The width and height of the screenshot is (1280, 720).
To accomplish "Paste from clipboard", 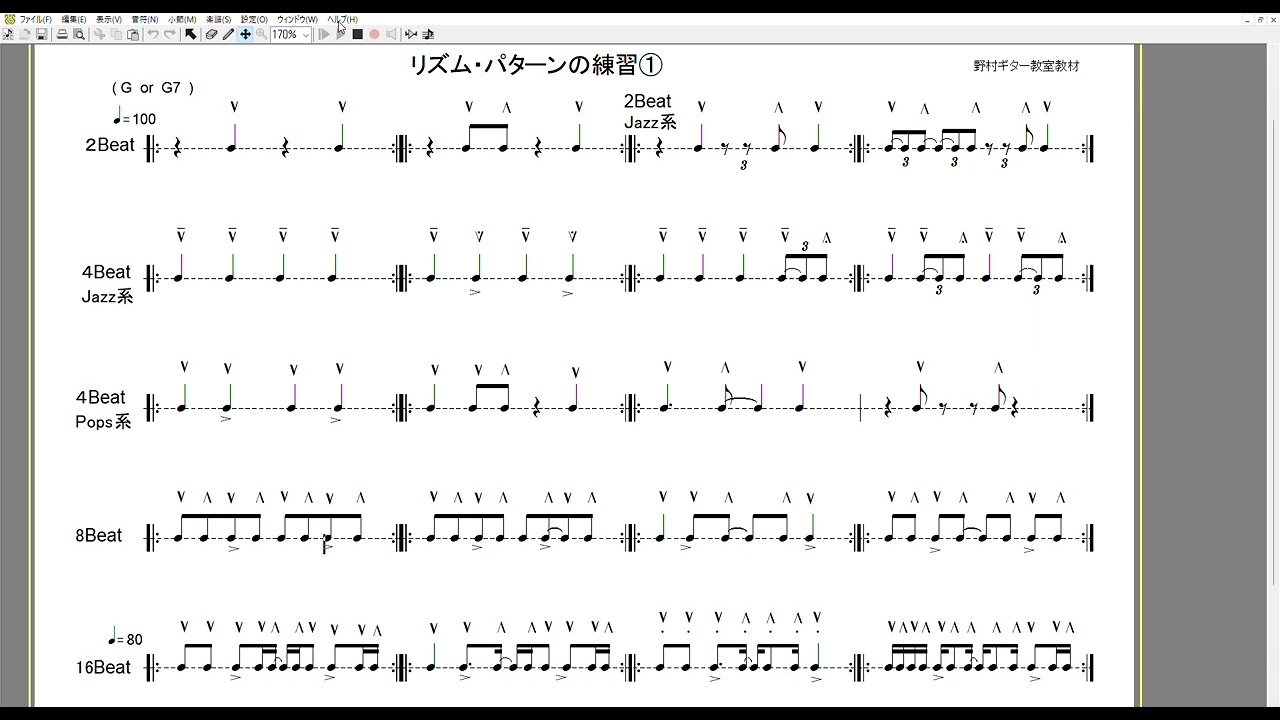I will click(x=133, y=34).
